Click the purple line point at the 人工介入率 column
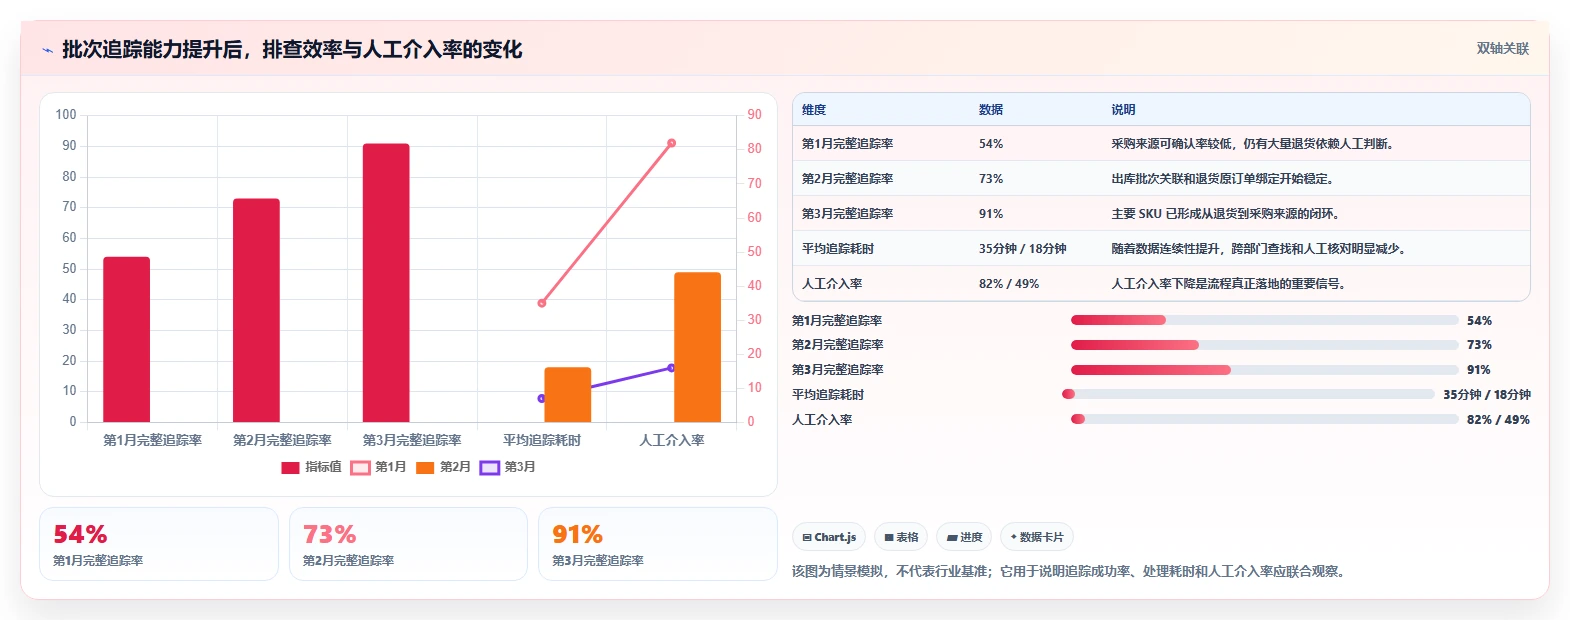1570x620 pixels. click(671, 368)
